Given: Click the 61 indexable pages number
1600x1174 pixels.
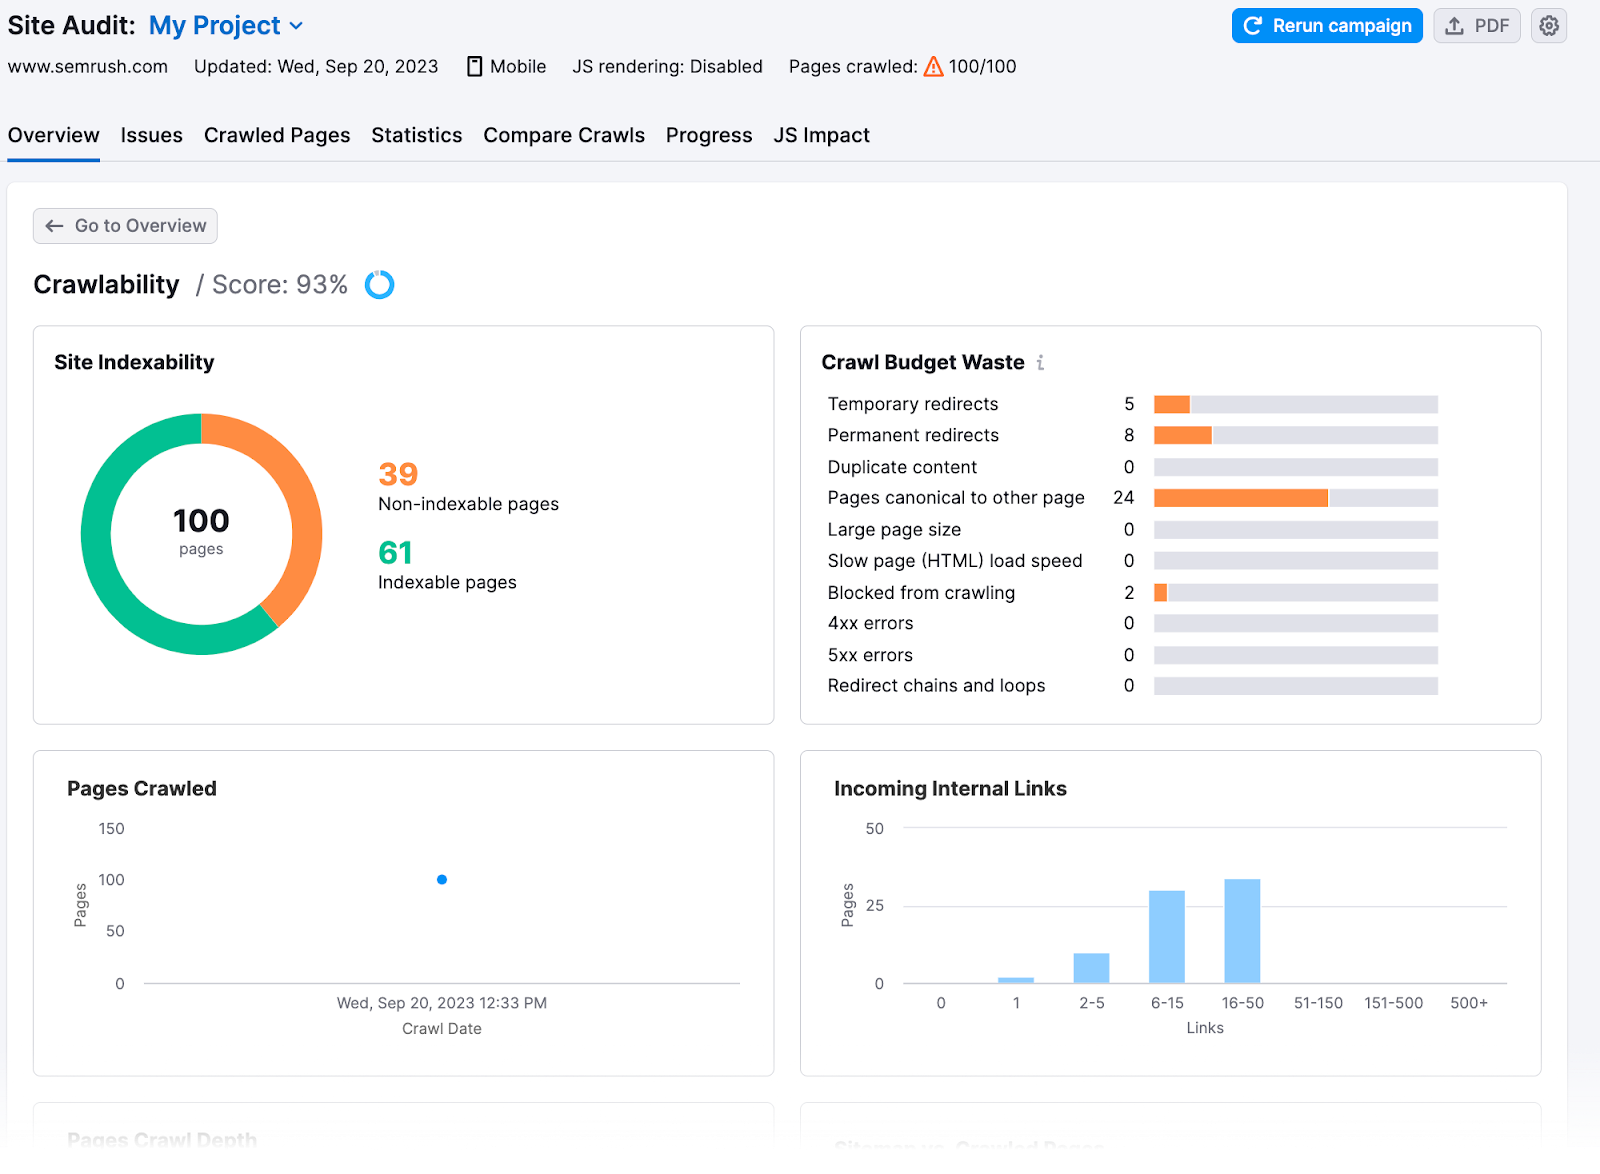Looking at the screenshot, I should pos(395,553).
